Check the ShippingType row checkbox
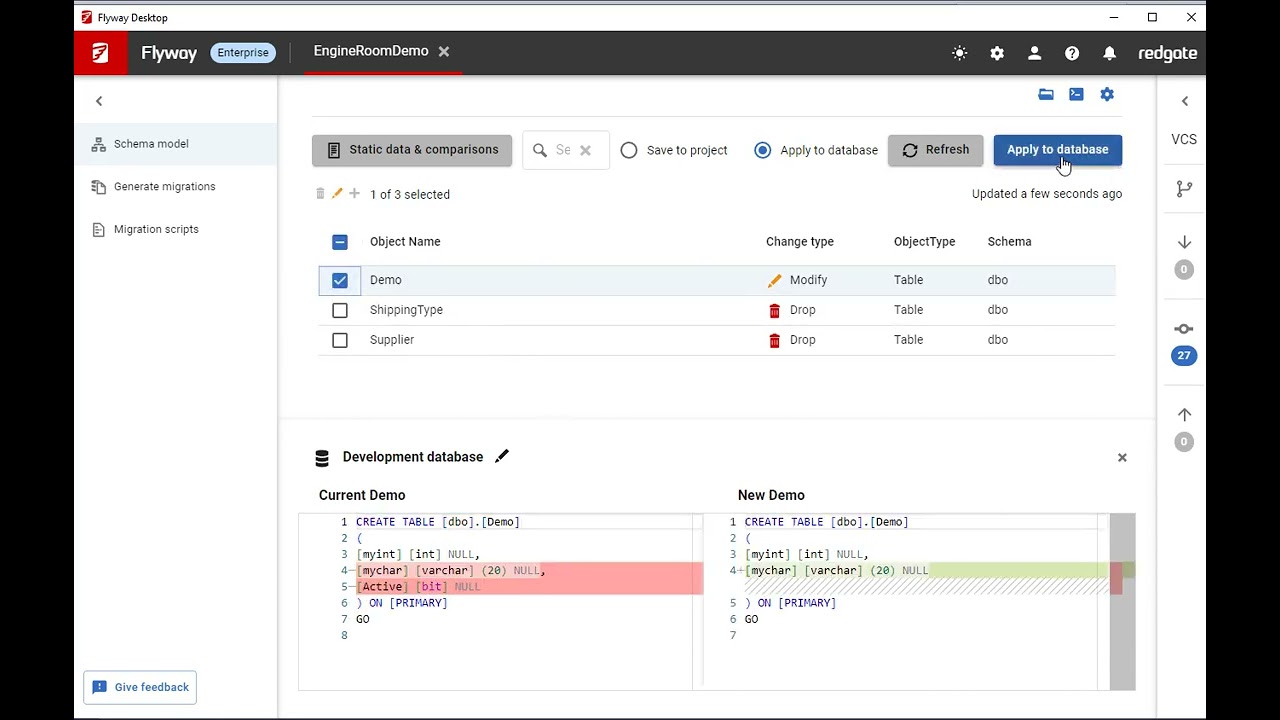This screenshot has width=1280, height=720. pos(340,310)
